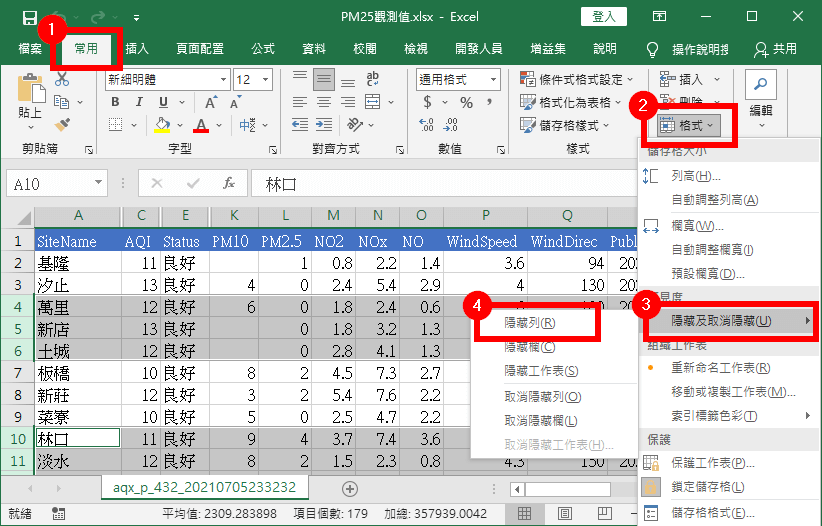The width and height of the screenshot is (822, 526).
Task: Apply yellow fill color bucket
Action: (x=162, y=125)
